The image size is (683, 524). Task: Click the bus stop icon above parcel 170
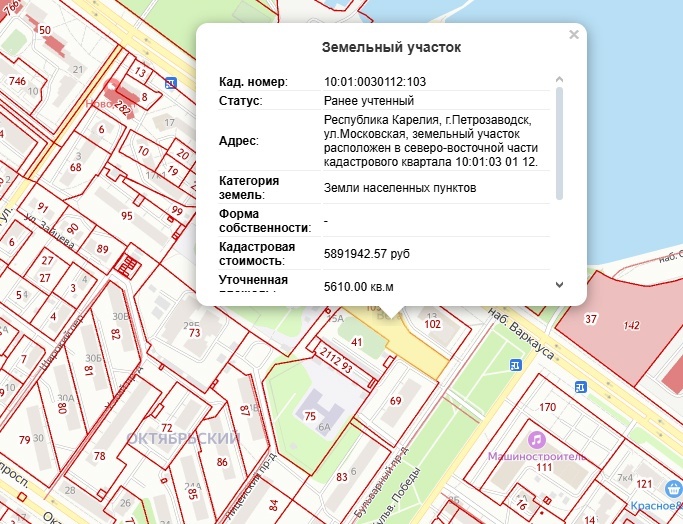(x=580, y=386)
